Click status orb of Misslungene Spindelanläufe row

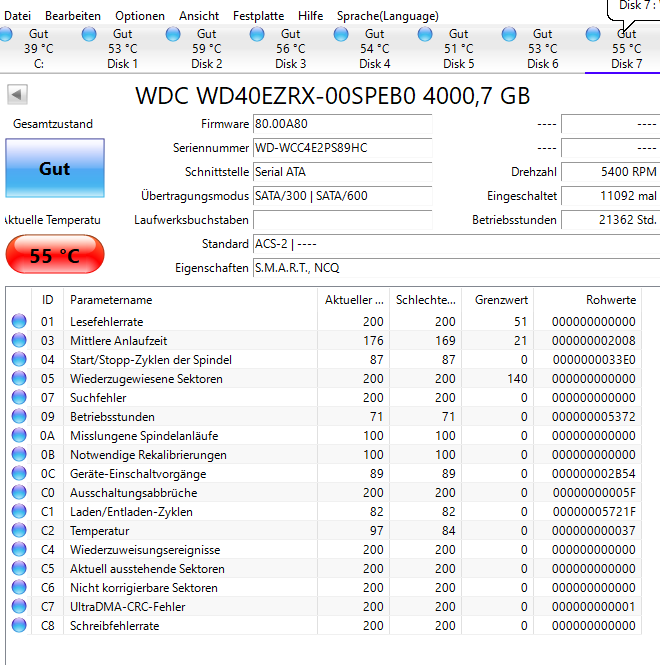[19, 435]
